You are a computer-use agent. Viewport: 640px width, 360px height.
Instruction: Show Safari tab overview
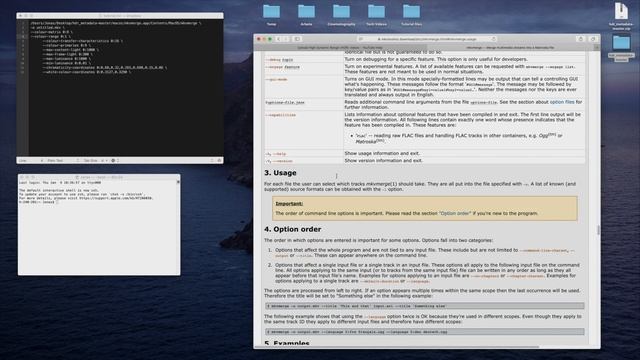pyautogui.click(x=593, y=39)
